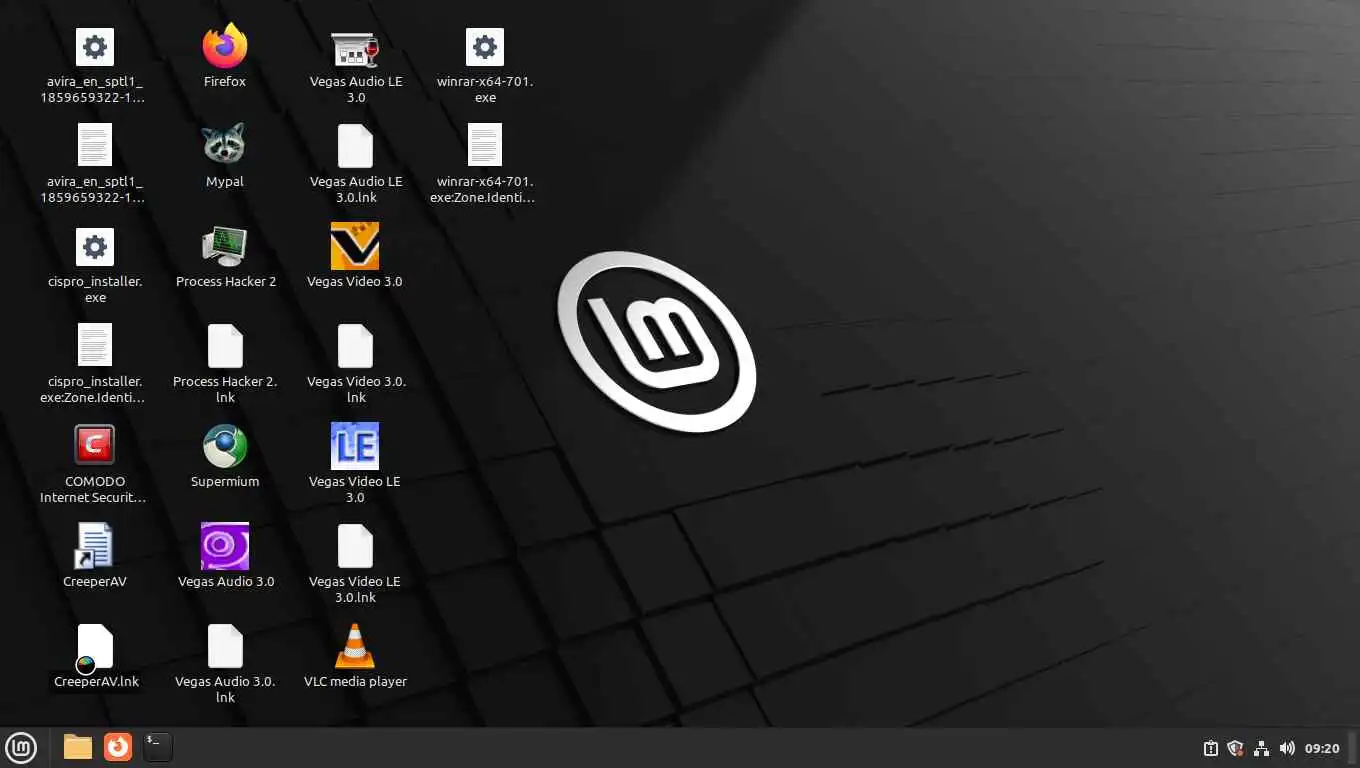Select the Vegas Audio LE 3.0.lnk file
This screenshot has width=1360, height=768.
355,146
